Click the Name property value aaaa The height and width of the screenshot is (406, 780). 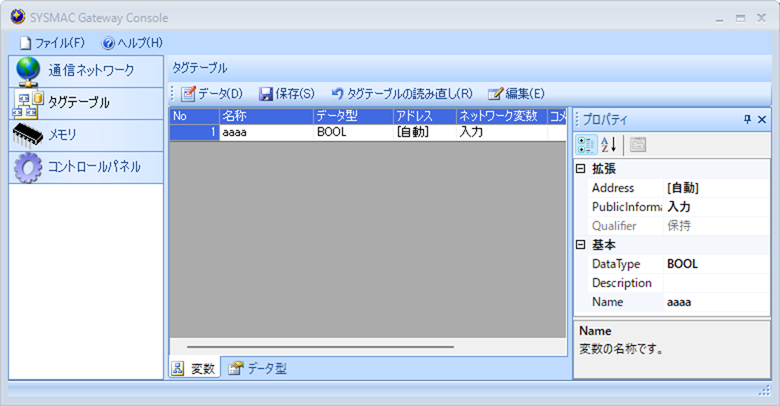pyautogui.click(x=716, y=302)
